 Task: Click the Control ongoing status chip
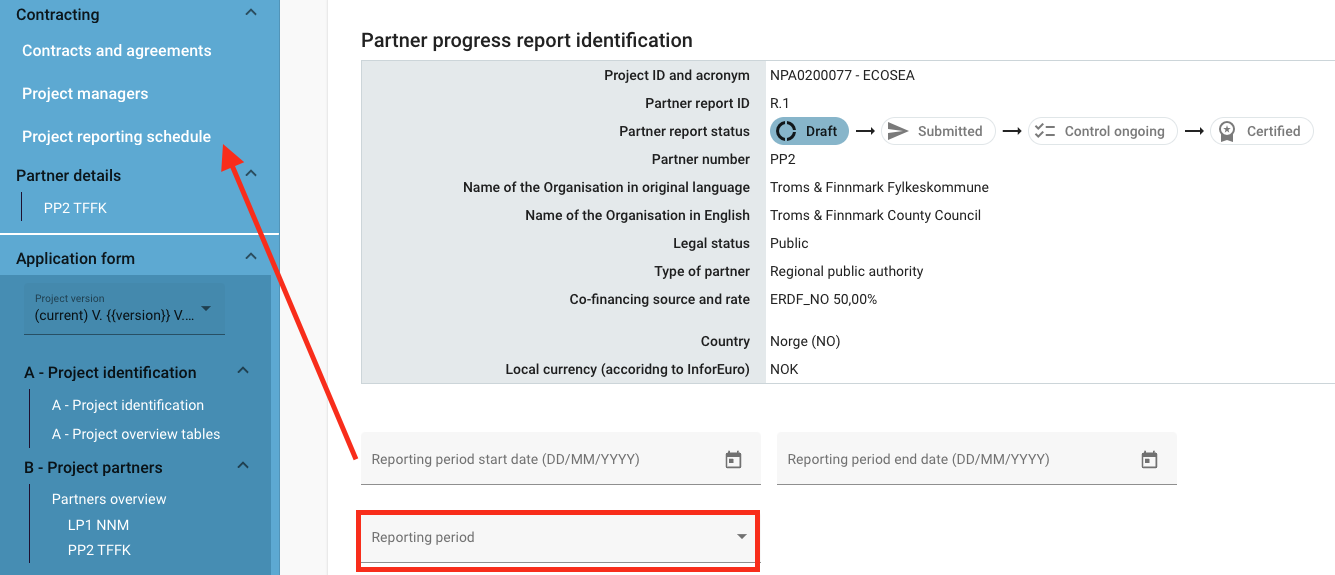(1102, 131)
